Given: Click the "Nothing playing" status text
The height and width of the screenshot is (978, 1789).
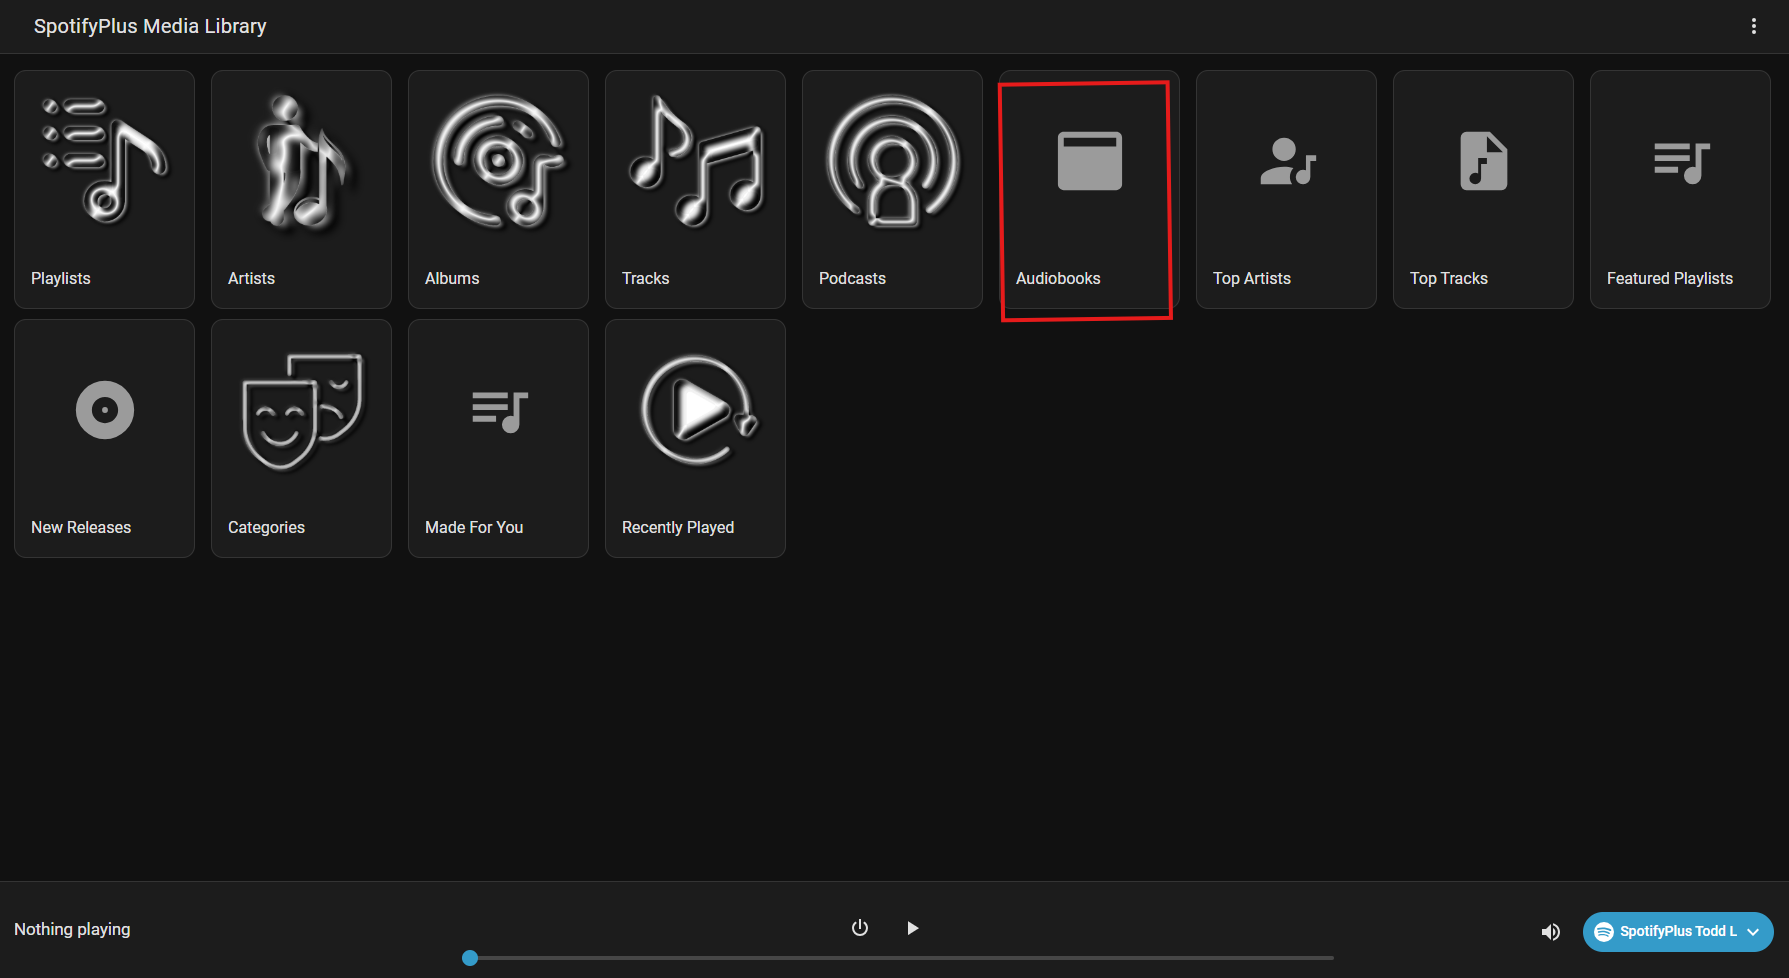Looking at the screenshot, I should [x=72, y=929].
